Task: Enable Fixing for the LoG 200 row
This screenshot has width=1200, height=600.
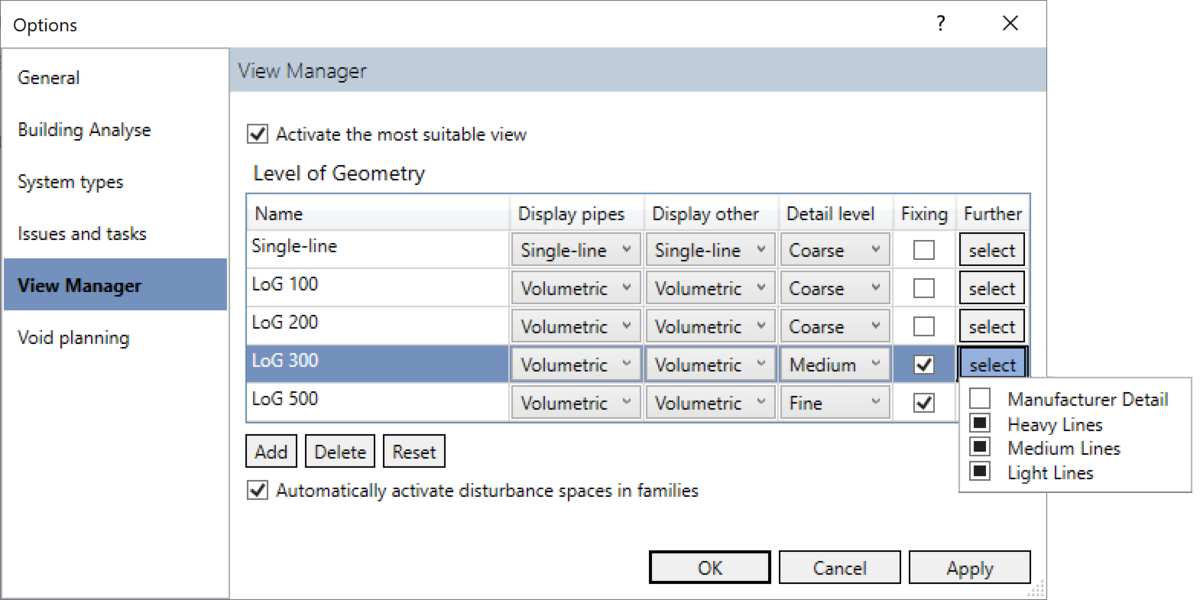Action: click(923, 325)
